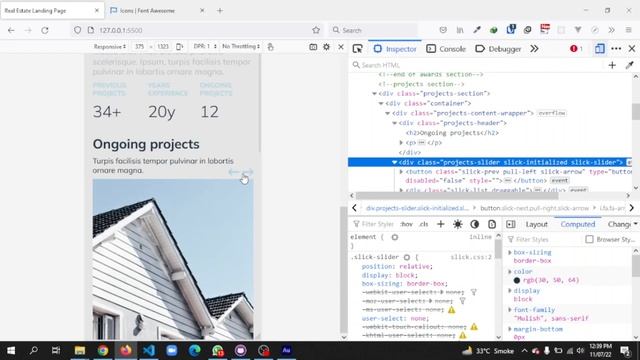Click the rgb(30, 50, 64) color swatch
The height and width of the screenshot is (360, 640).
[517, 280]
